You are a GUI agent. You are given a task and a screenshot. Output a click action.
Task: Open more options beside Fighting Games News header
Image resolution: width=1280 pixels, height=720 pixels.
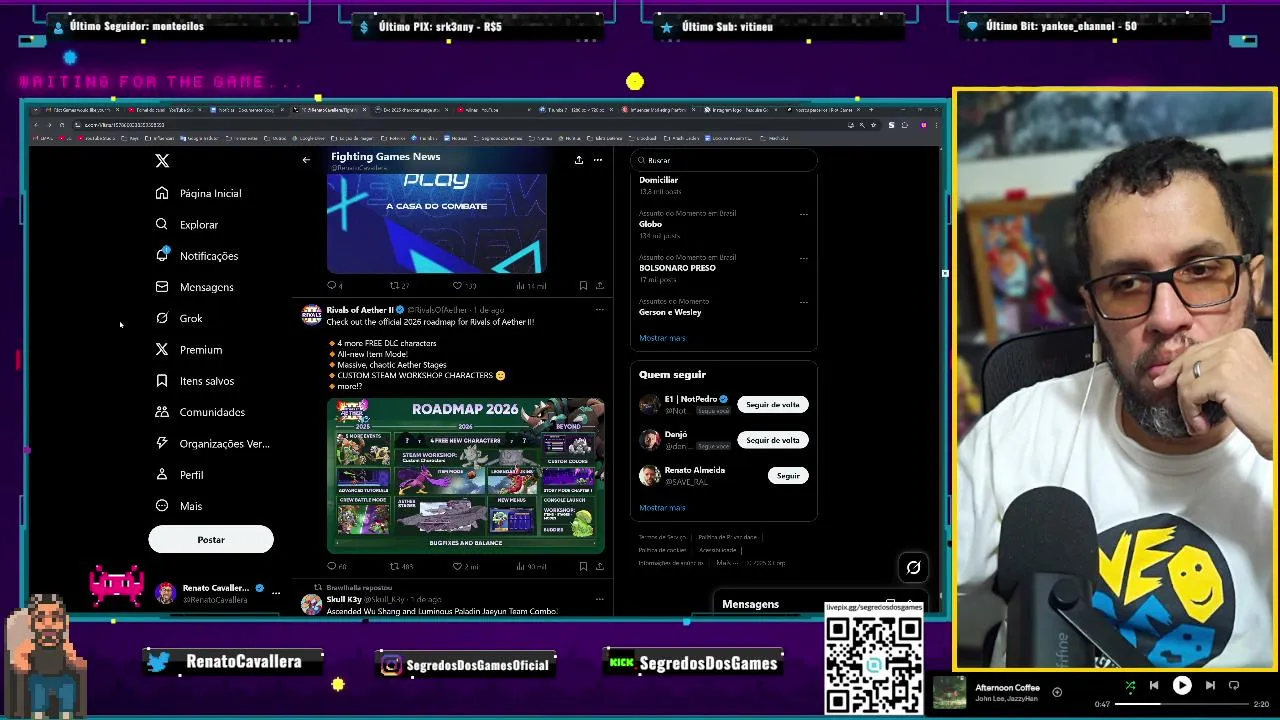[x=598, y=160]
